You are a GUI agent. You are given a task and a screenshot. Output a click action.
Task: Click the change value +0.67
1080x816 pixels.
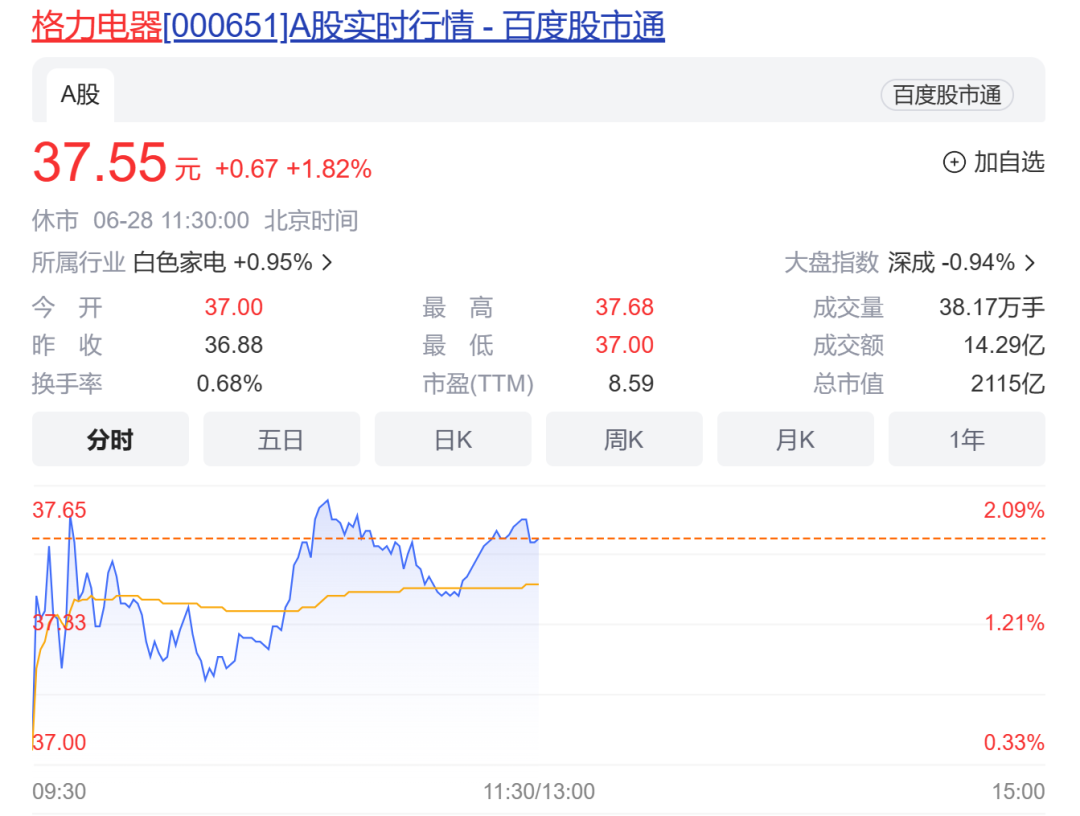[247, 169]
